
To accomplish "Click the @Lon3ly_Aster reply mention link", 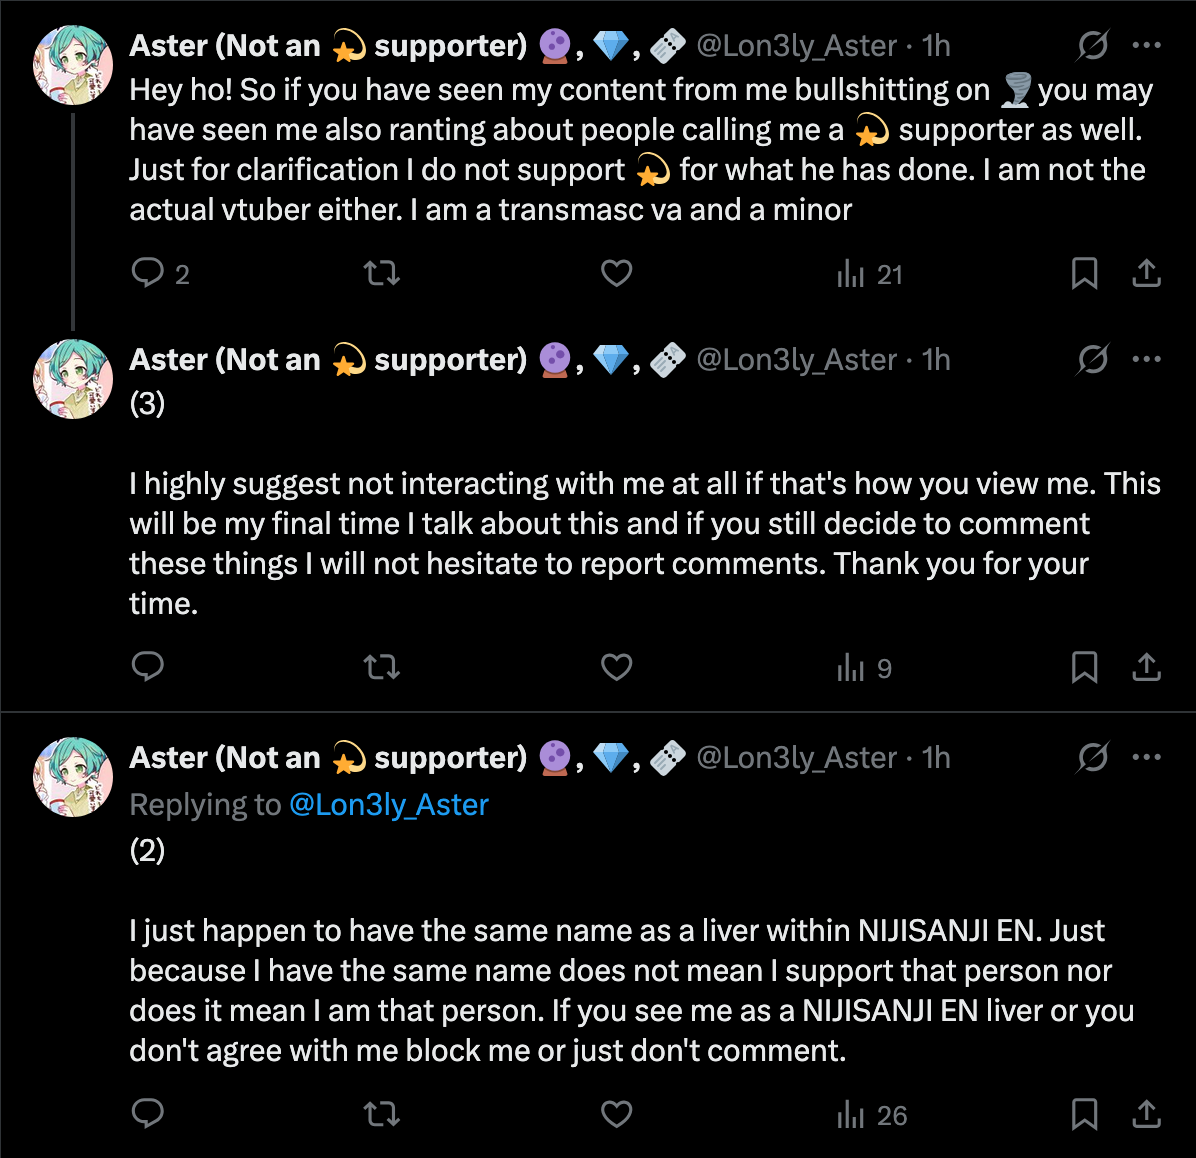I will point(389,805).
